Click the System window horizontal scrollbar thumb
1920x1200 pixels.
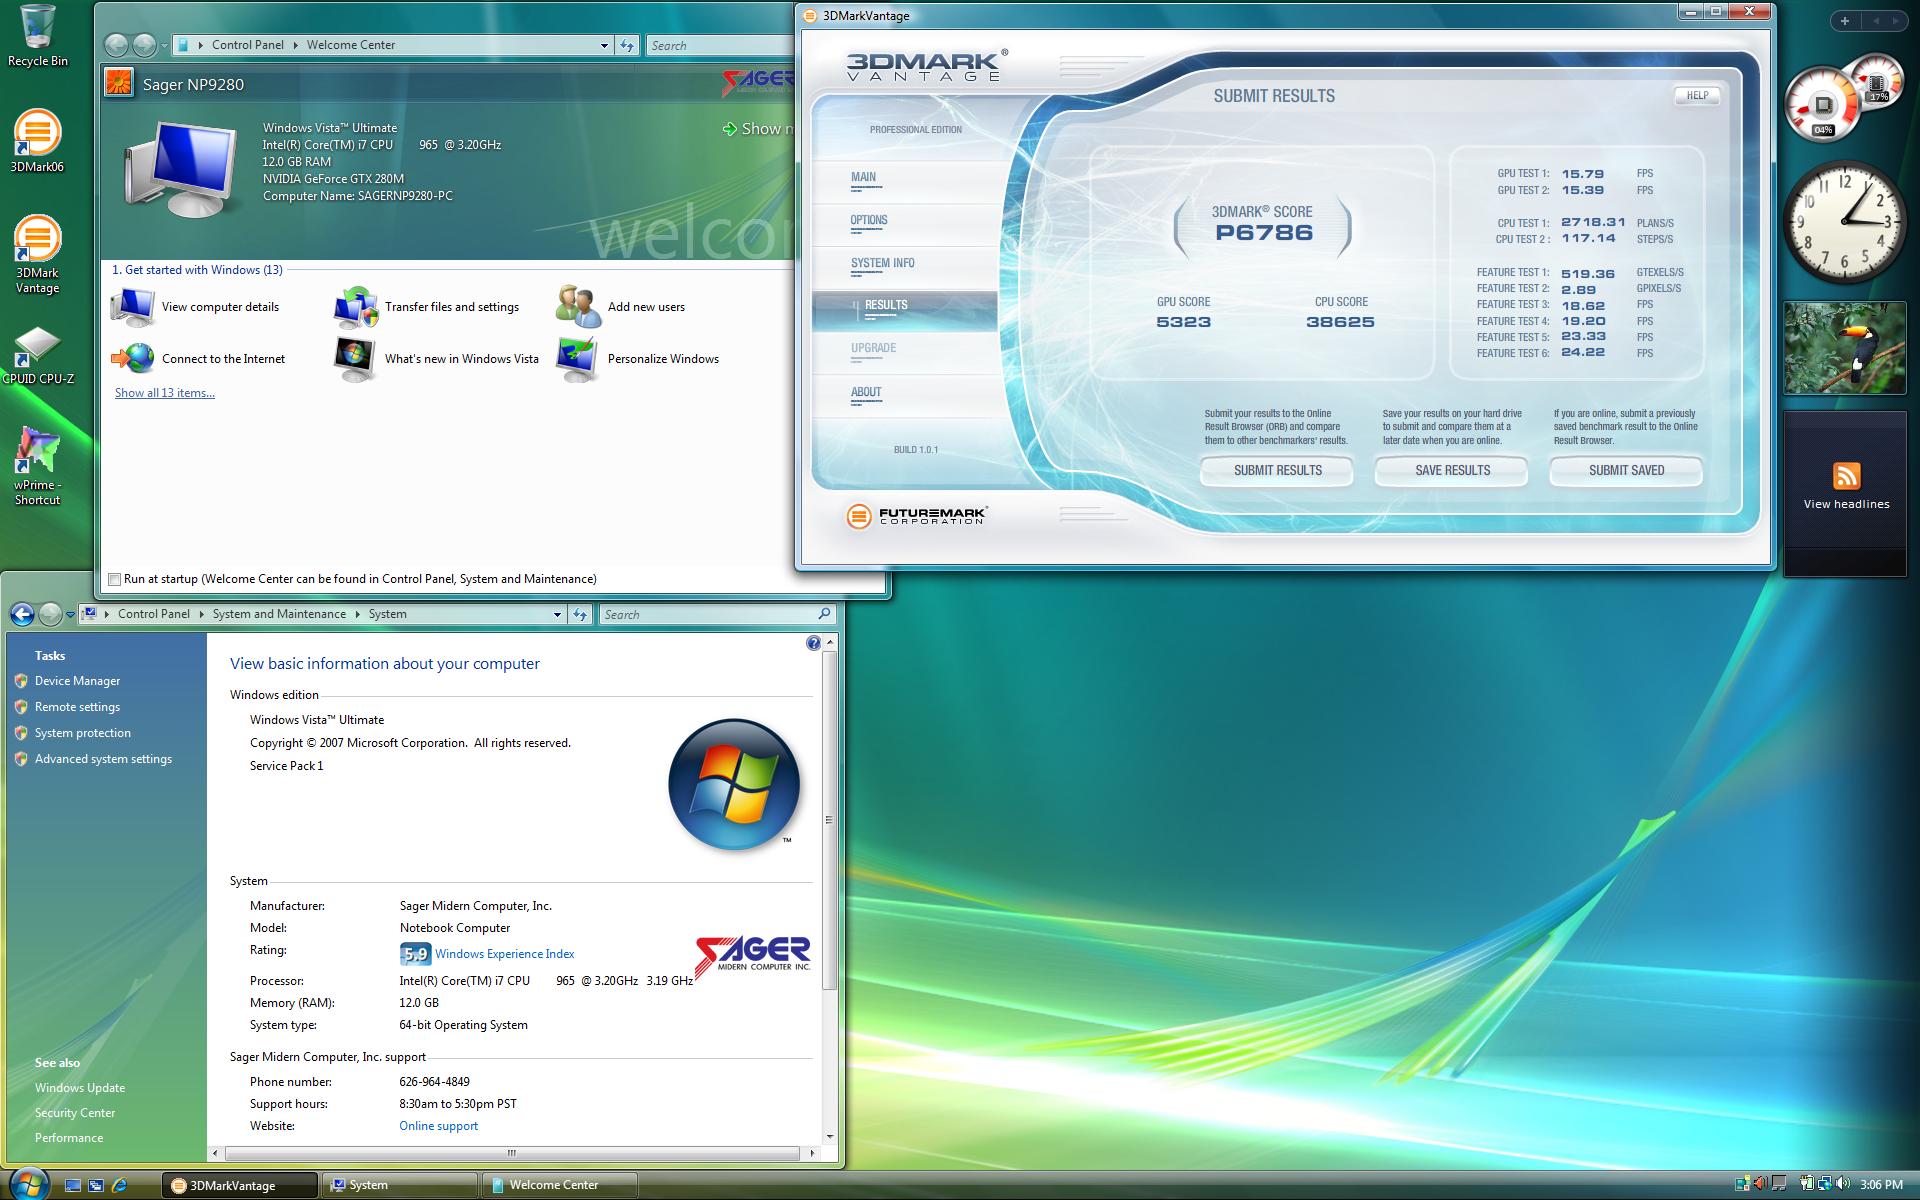click(510, 1153)
